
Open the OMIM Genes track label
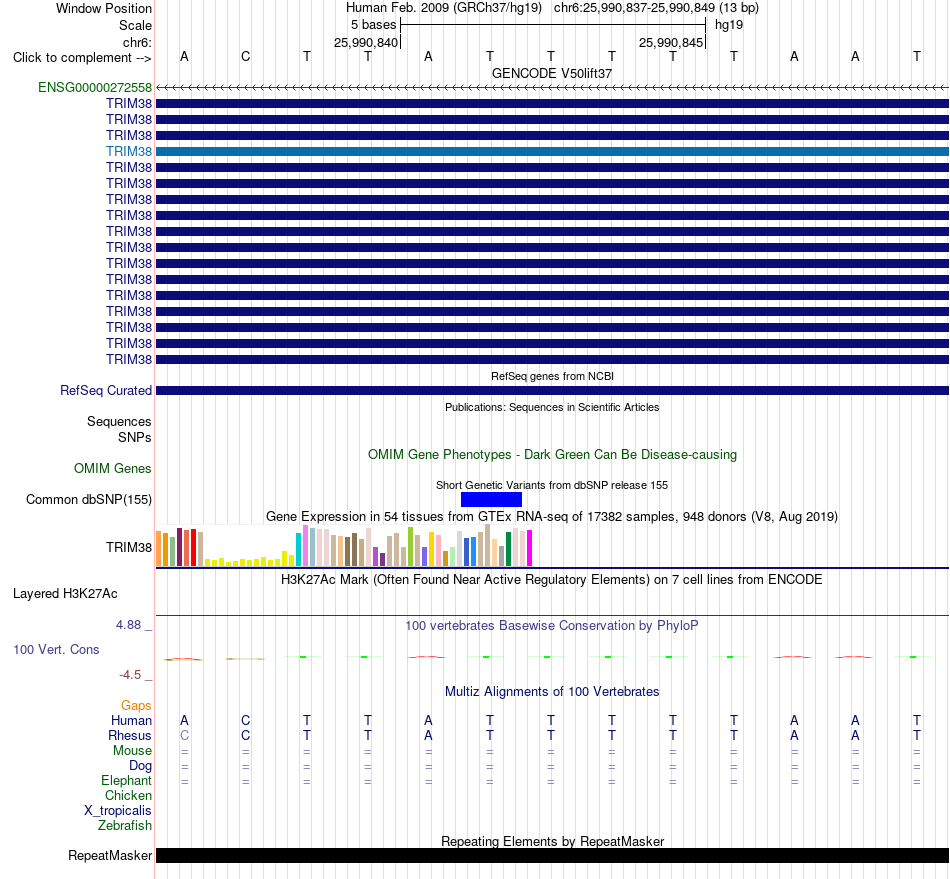112,468
